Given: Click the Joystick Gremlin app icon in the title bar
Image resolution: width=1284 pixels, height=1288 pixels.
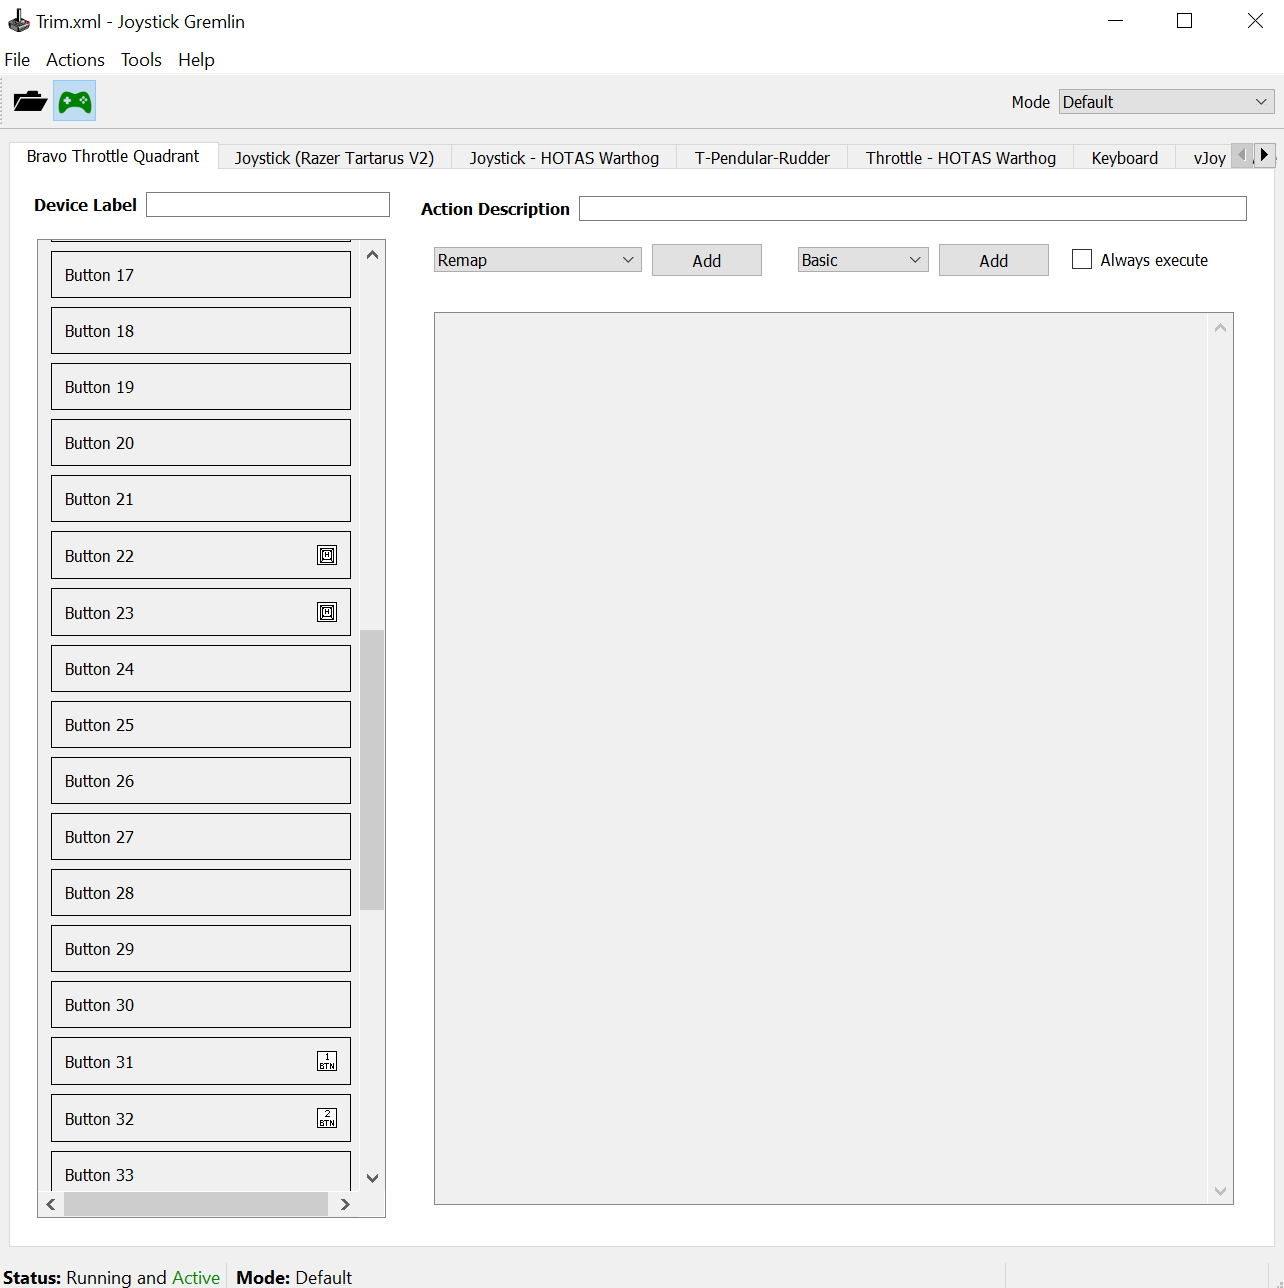Looking at the screenshot, I should pos(18,21).
